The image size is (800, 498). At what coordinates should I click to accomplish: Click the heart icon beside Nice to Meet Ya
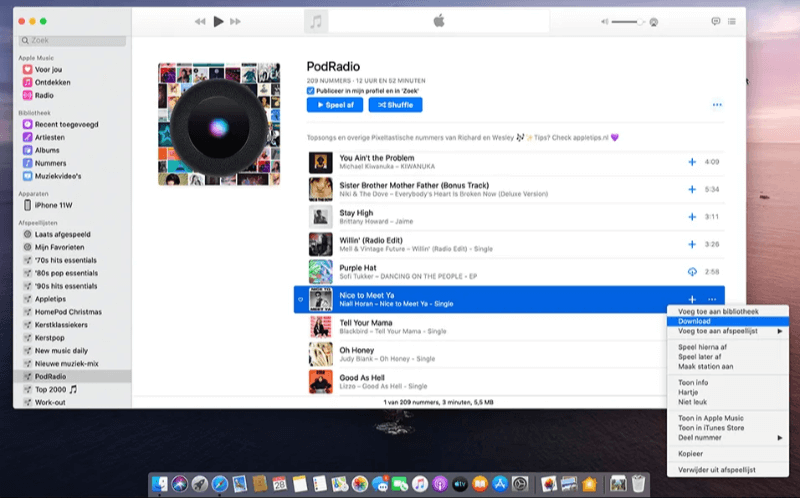[301, 299]
